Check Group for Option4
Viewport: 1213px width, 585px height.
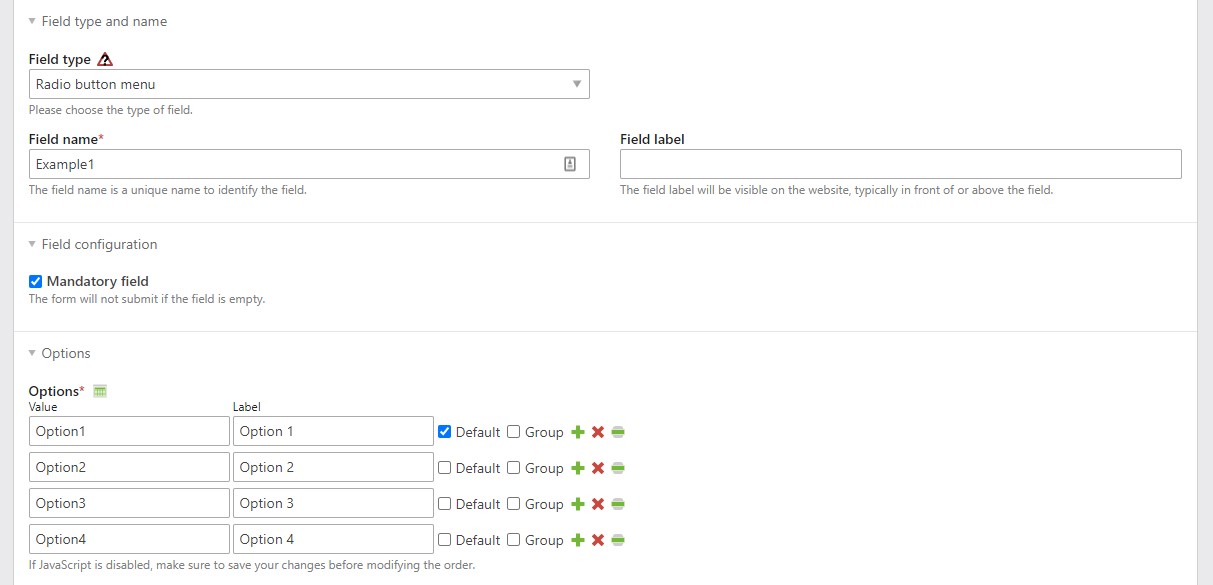(x=513, y=540)
